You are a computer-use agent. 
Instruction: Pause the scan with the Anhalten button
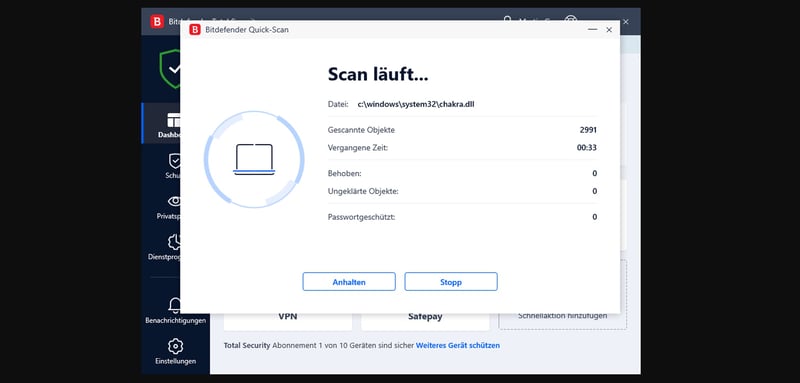click(349, 282)
